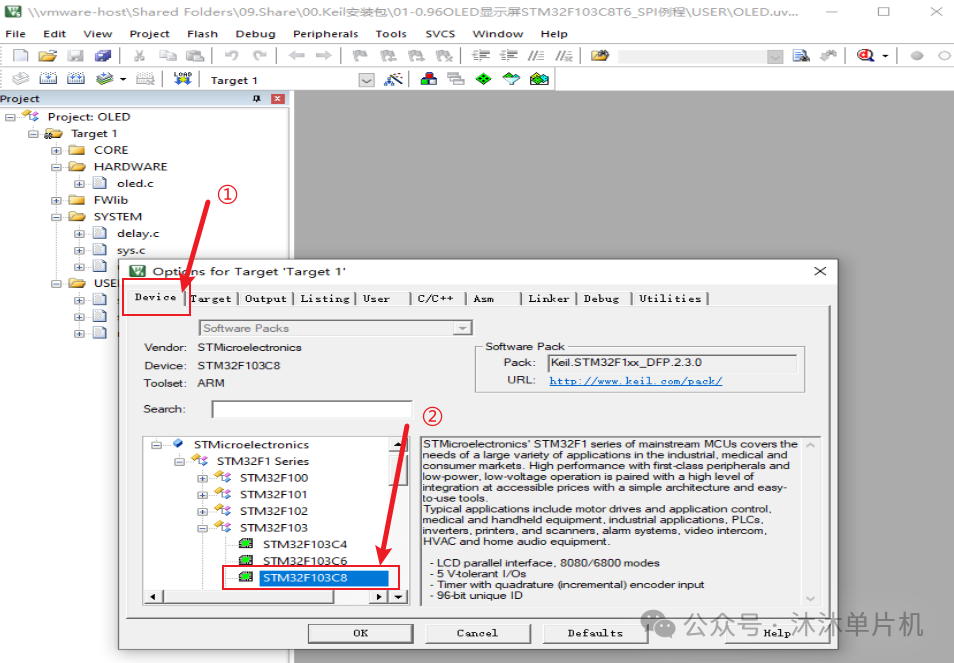Open the Batch Build dropdown arrow
The image size is (954, 663).
click(x=123, y=80)
